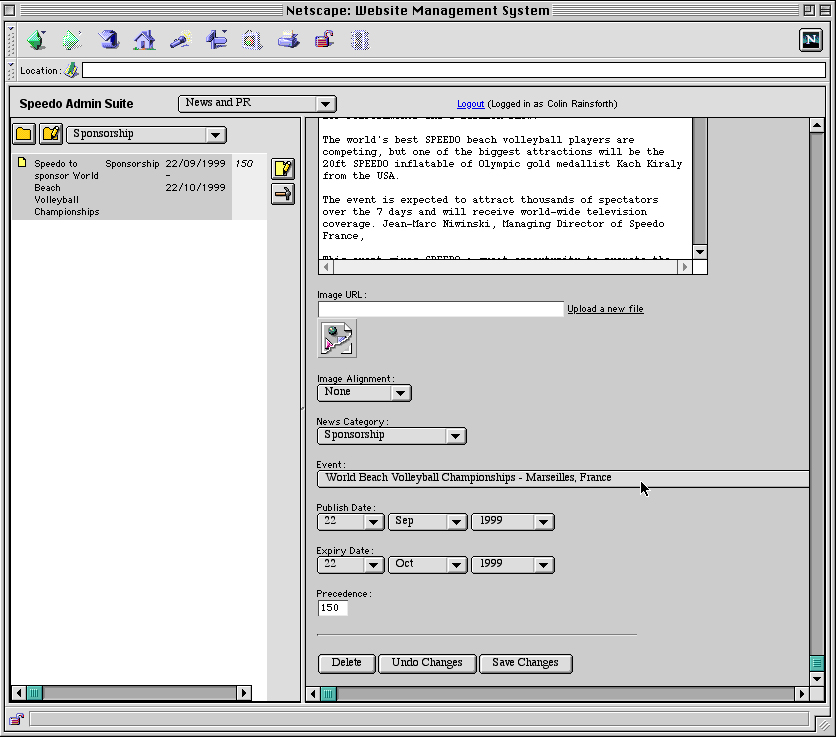836x737 pixels.
Task: Click the image picker icon below Image URL
Action: click(337, 339)
